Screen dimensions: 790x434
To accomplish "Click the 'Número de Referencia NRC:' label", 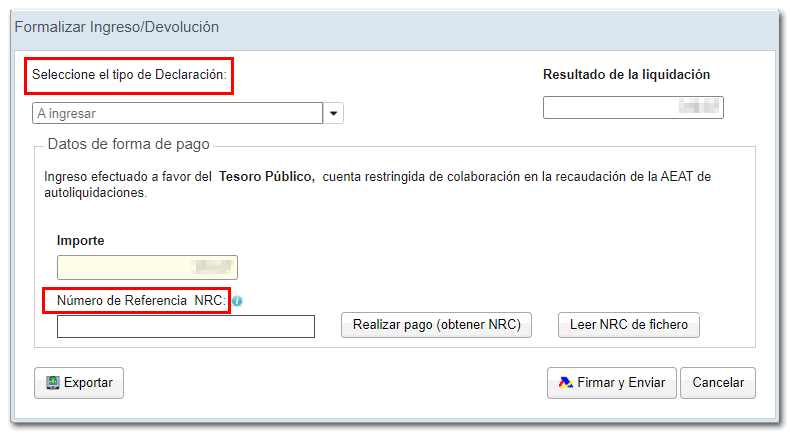I will pos(141,300).
